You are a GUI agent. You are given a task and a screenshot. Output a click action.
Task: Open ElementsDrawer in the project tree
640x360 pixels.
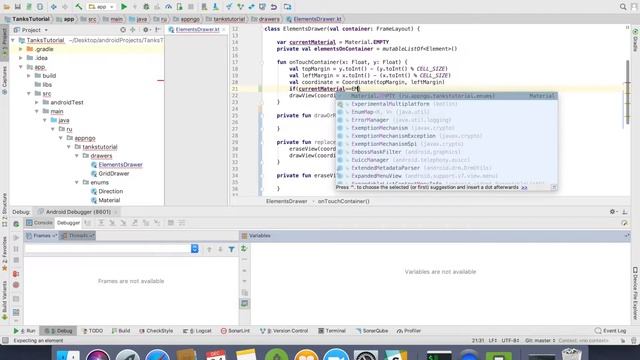(120, 165)
